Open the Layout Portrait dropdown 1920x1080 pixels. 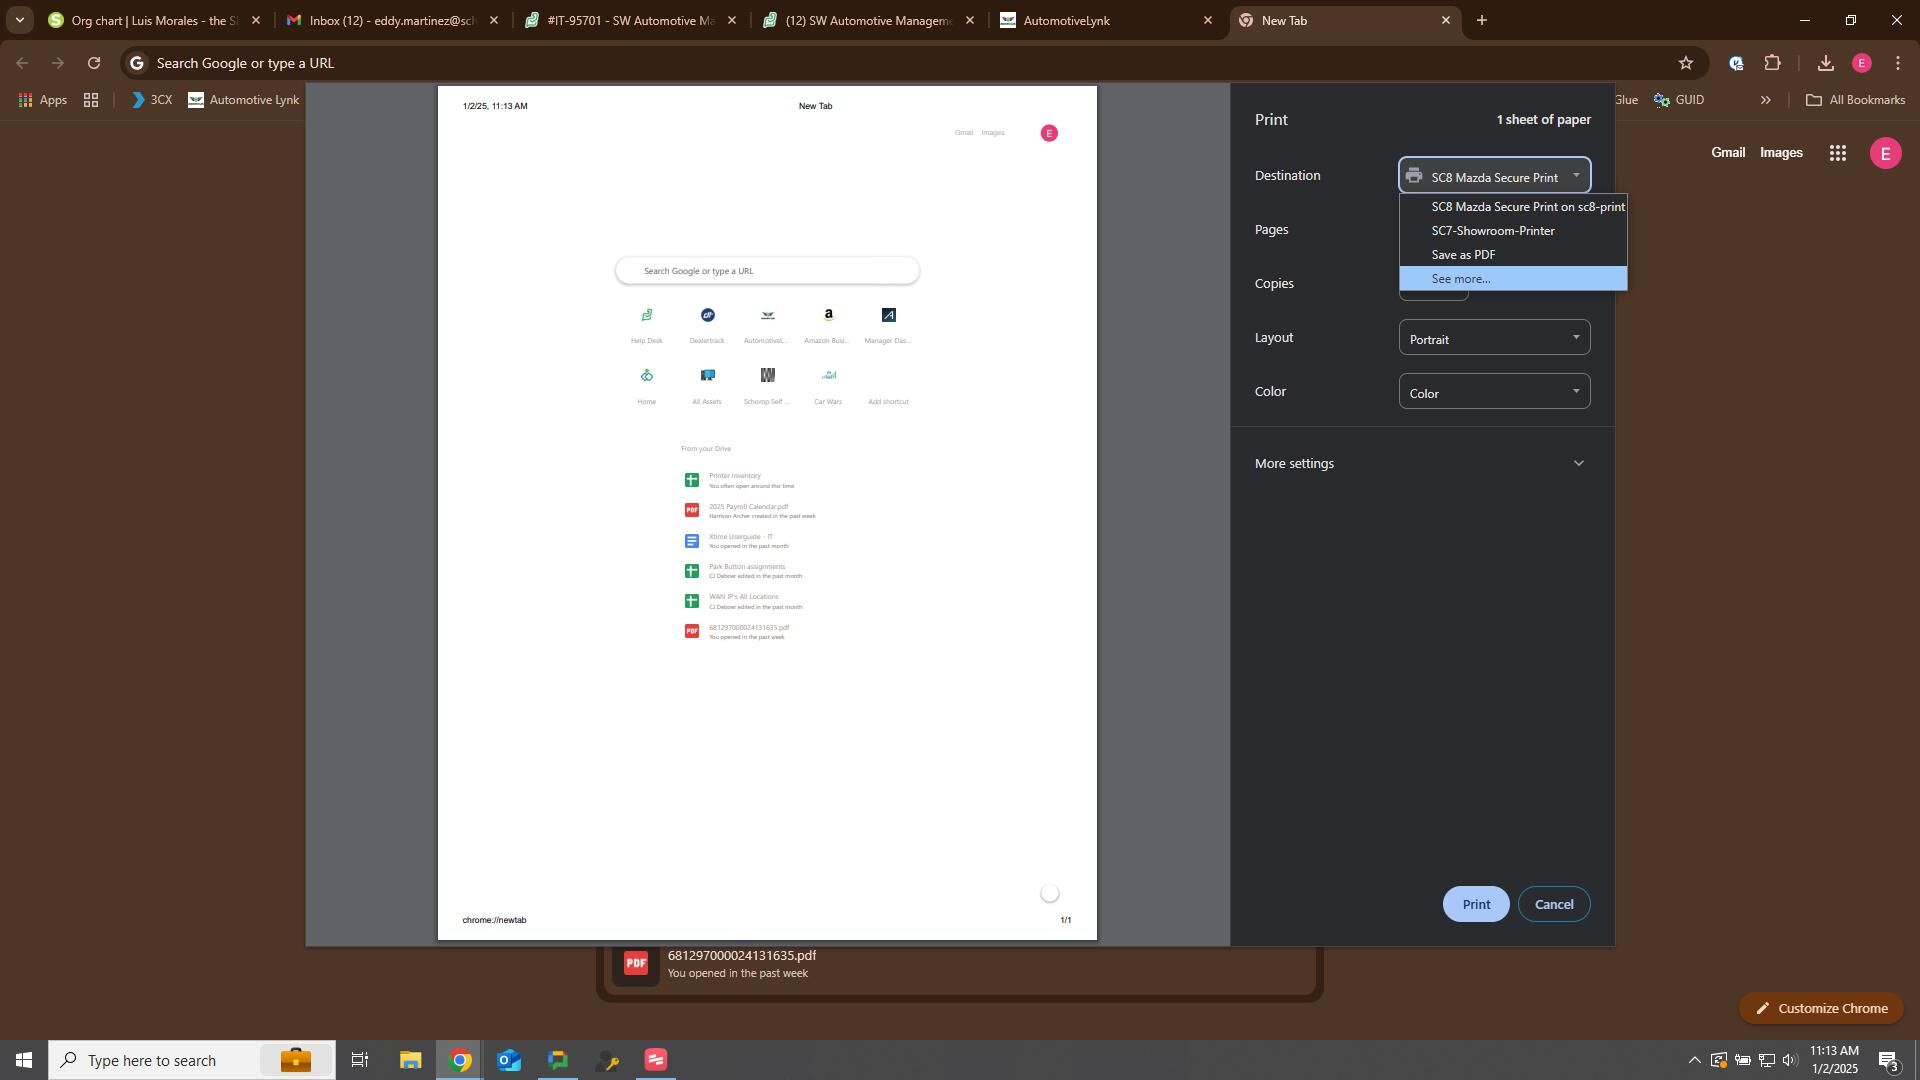point(1494,338)
